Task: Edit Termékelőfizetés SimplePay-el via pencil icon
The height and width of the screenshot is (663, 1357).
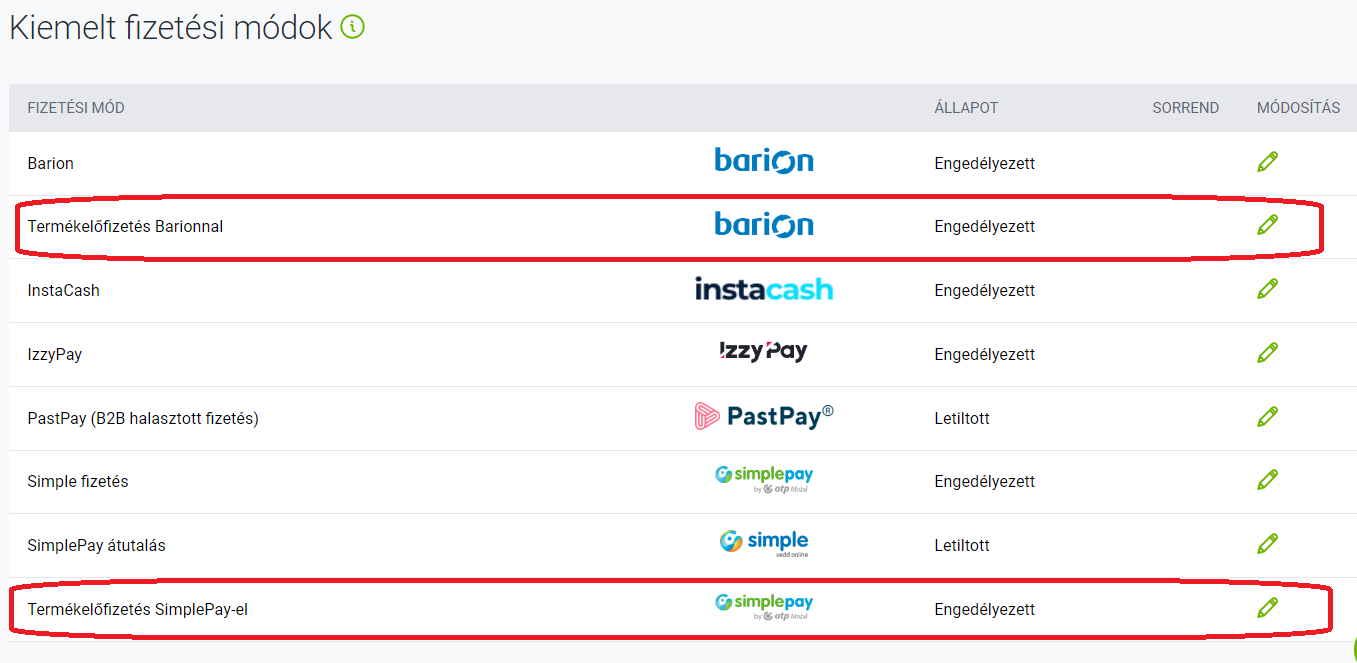Action: (x=1268, y=607)
